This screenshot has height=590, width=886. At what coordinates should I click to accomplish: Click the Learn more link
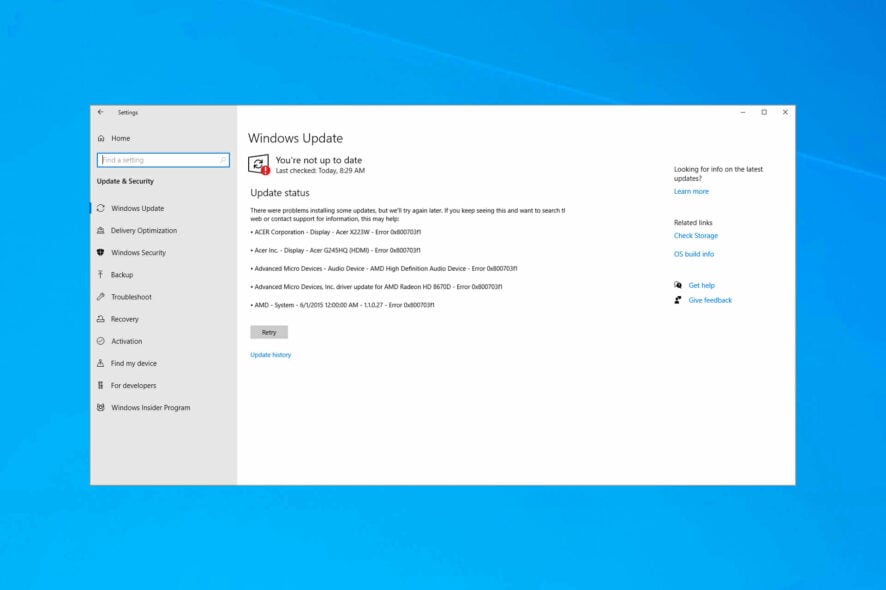point(691,191)
